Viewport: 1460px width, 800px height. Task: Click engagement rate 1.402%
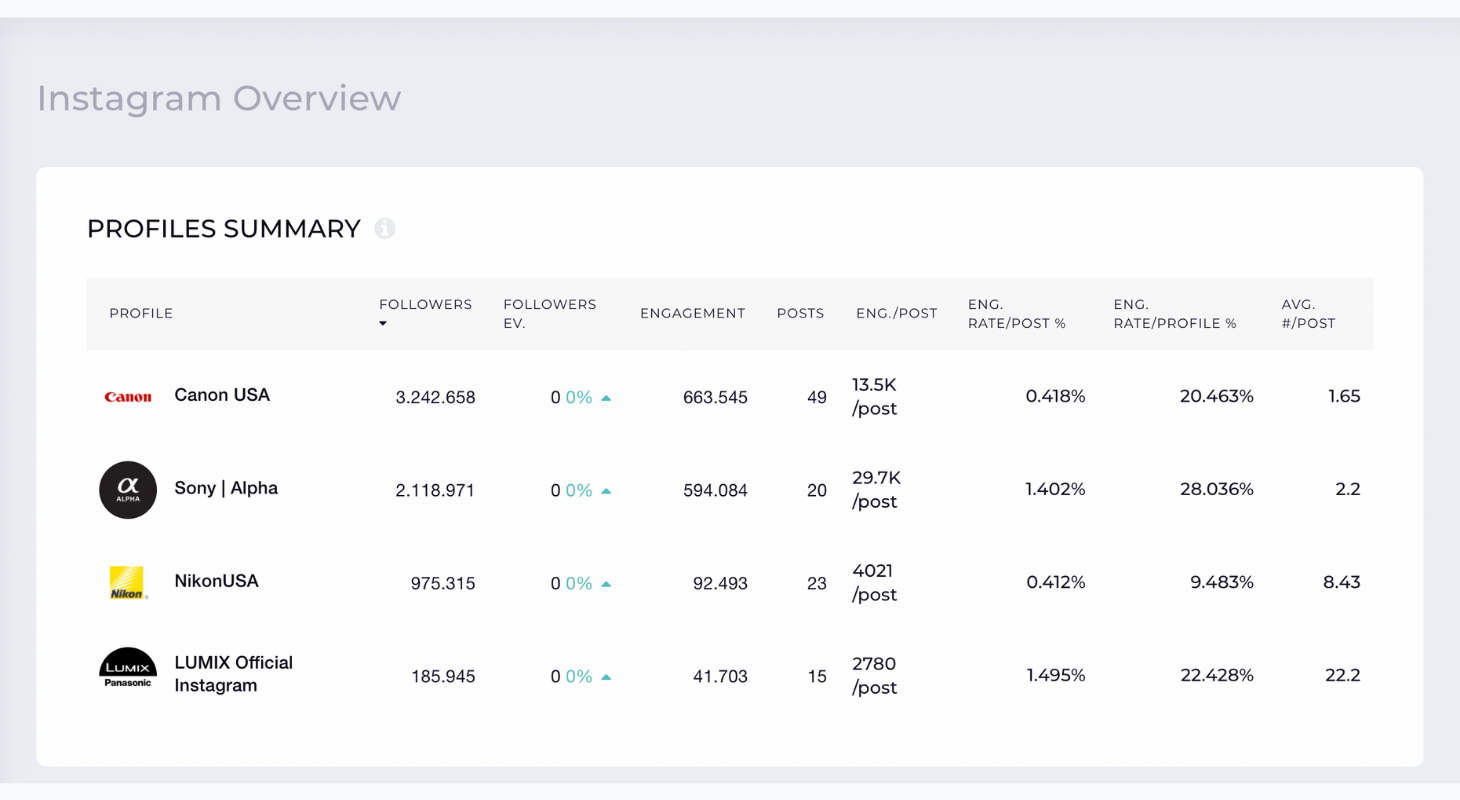point(1055,490)
